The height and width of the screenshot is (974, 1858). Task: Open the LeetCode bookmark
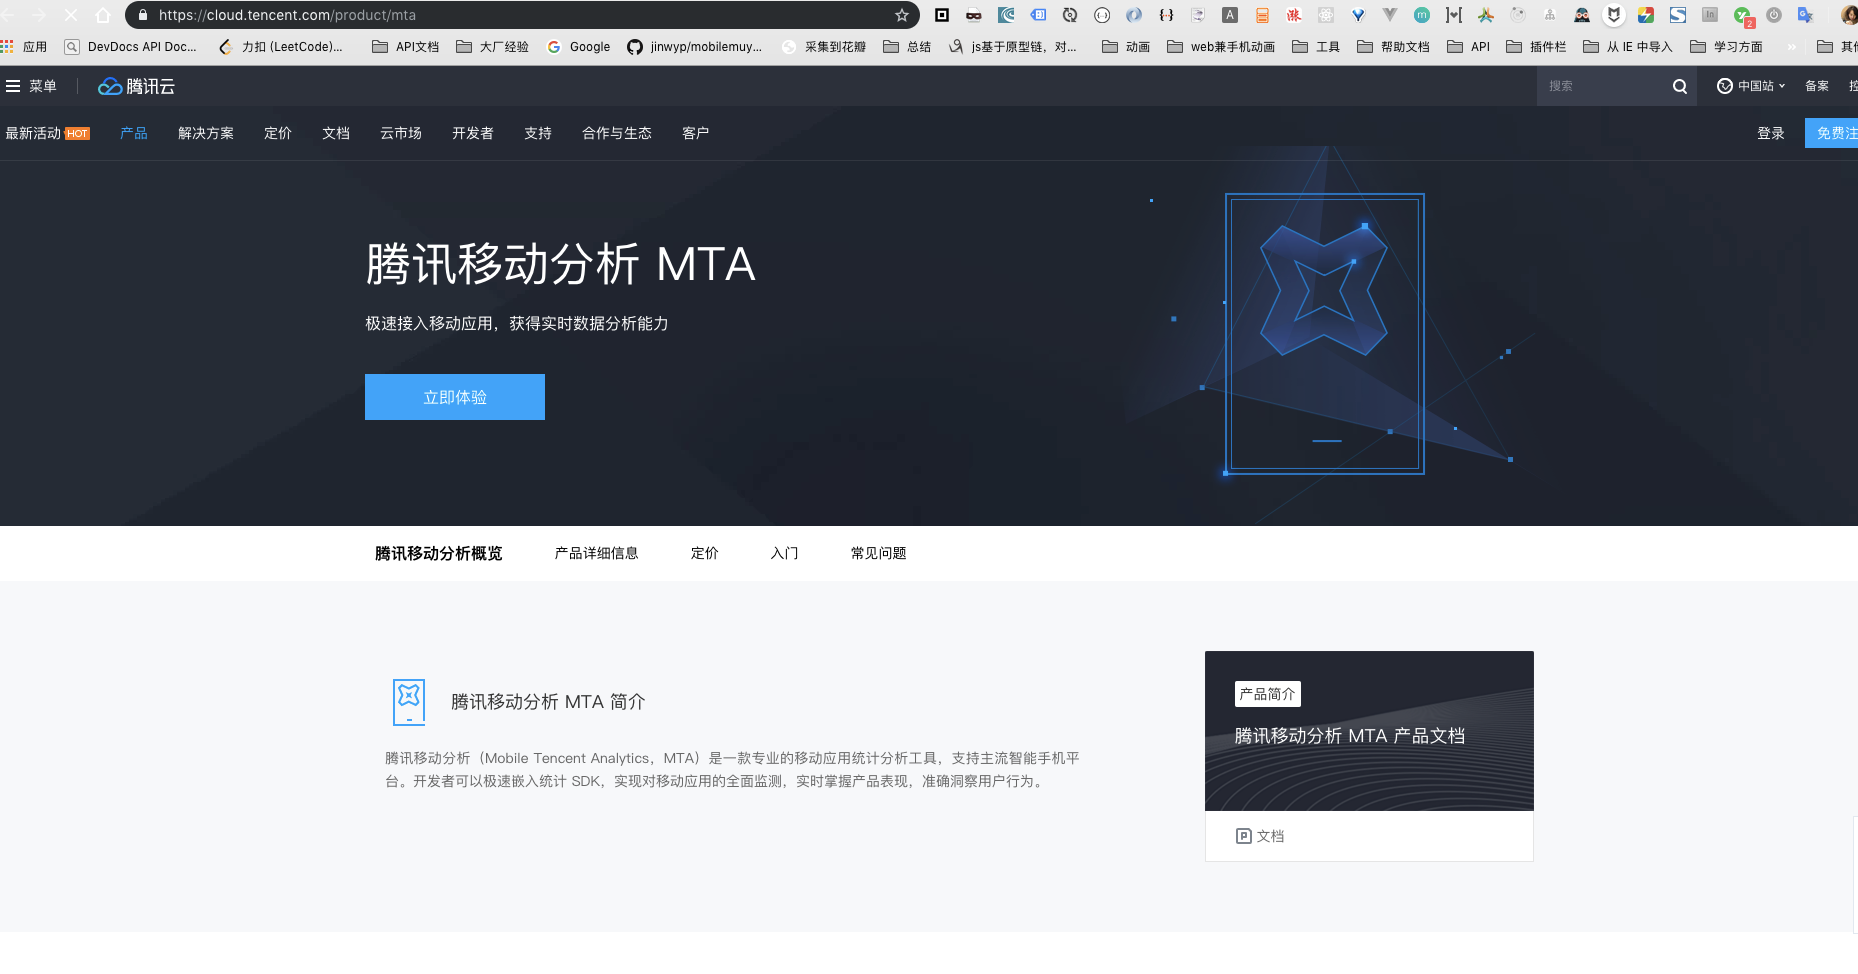(281, 47)
